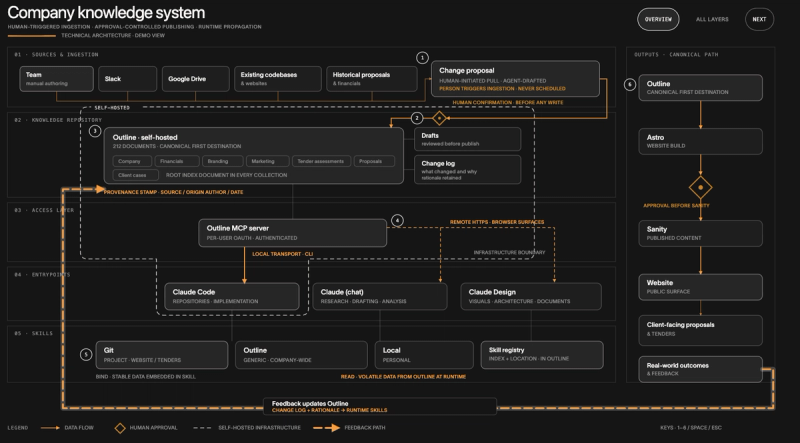The width and height of the screenshot is (800, 443).
Task: Click the 'OUTPUTS · CANONICAL PATH' heading
Action: [676, 55]
